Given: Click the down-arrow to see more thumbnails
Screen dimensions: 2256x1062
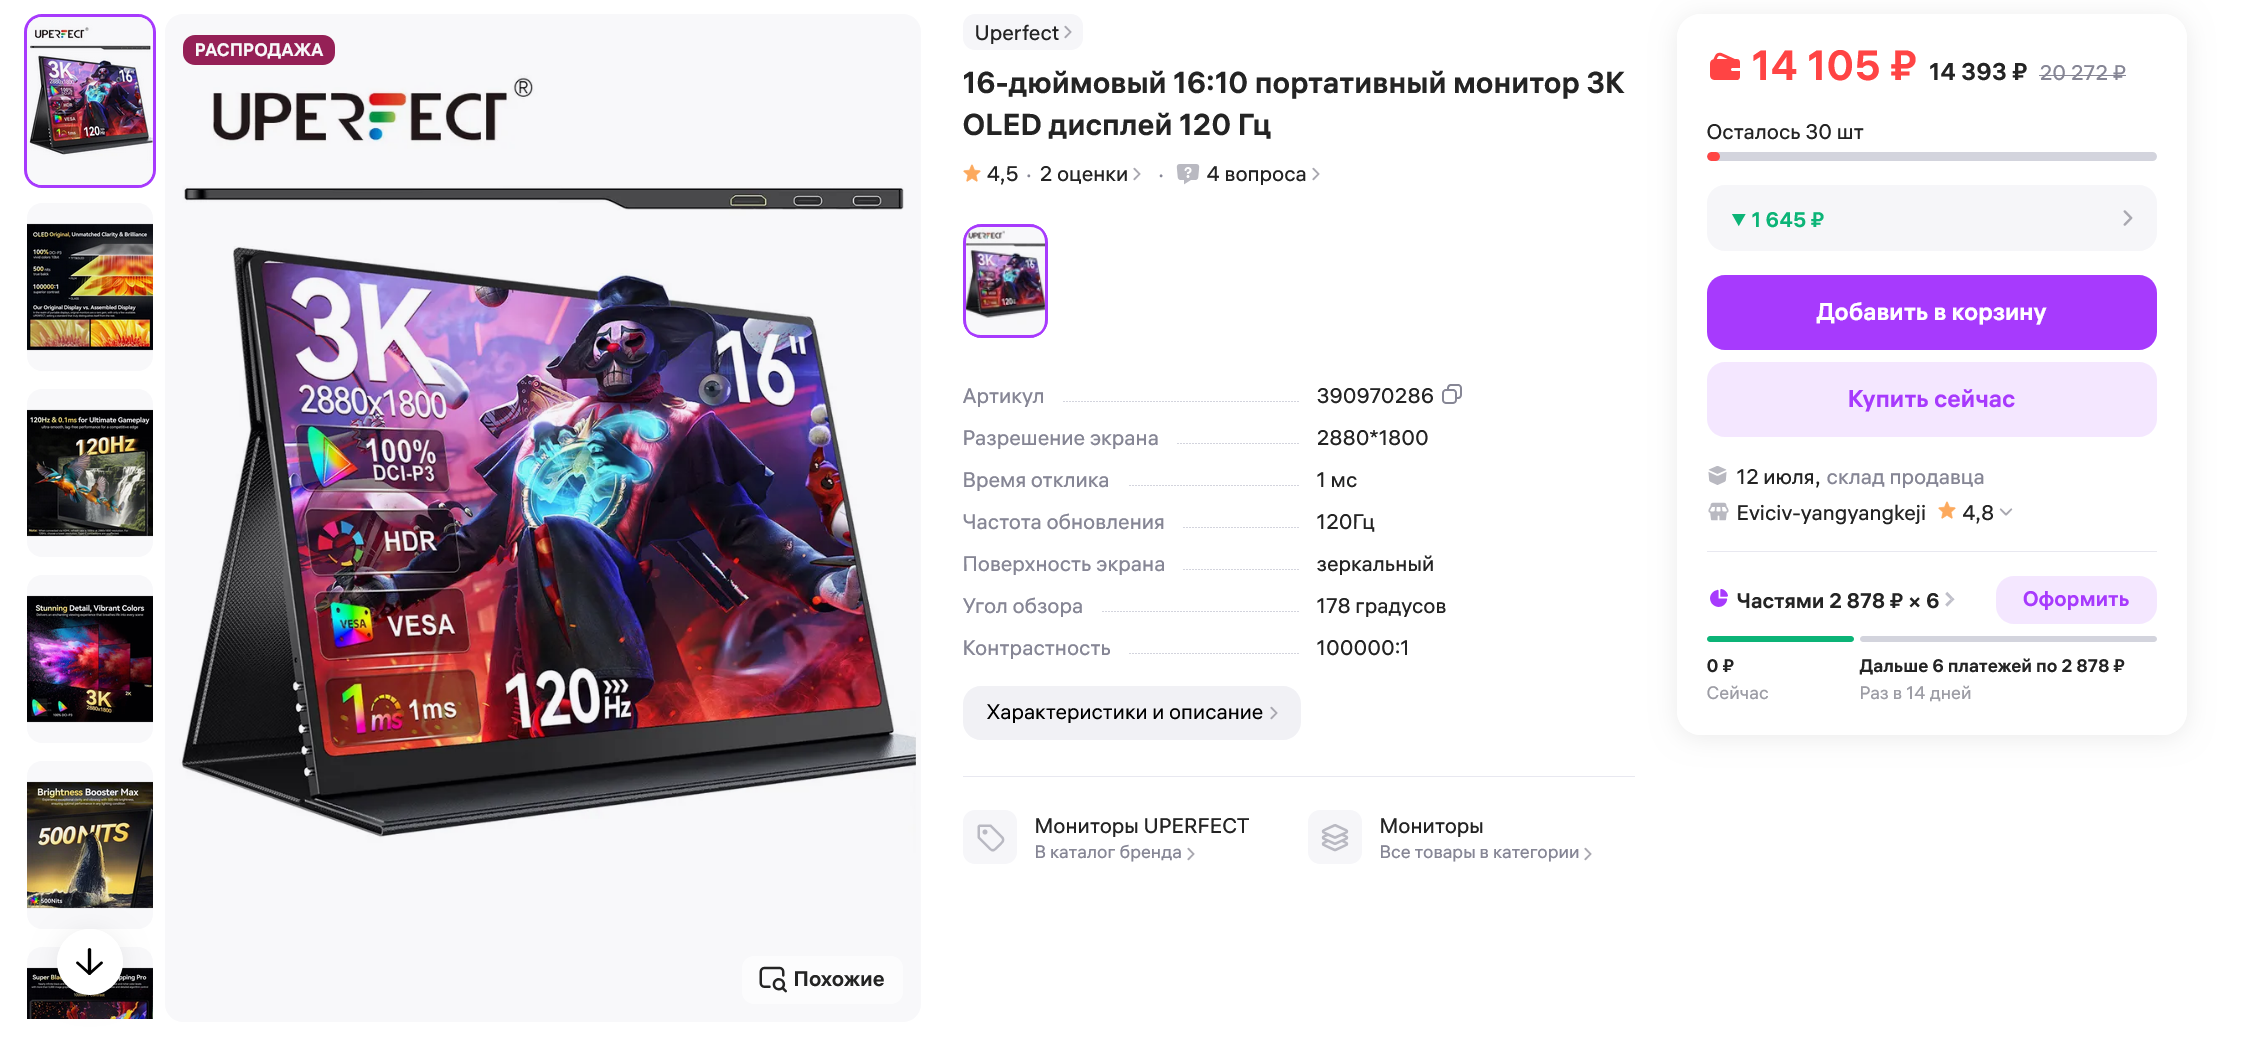Looking at the screenshot, I should 90,962.
